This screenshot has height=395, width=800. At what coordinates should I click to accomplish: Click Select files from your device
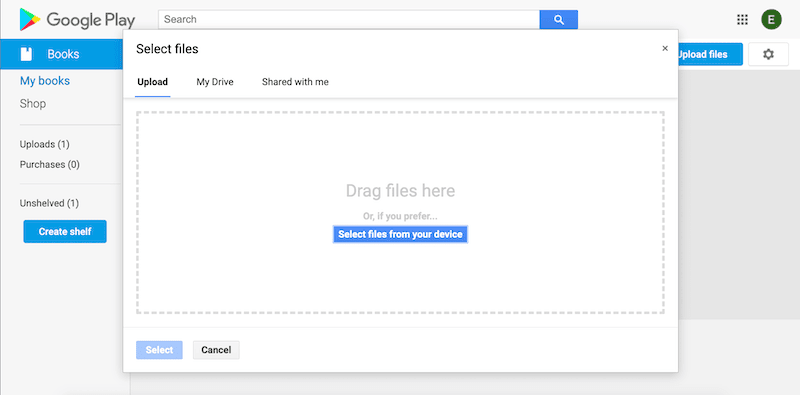pos(401,234)
